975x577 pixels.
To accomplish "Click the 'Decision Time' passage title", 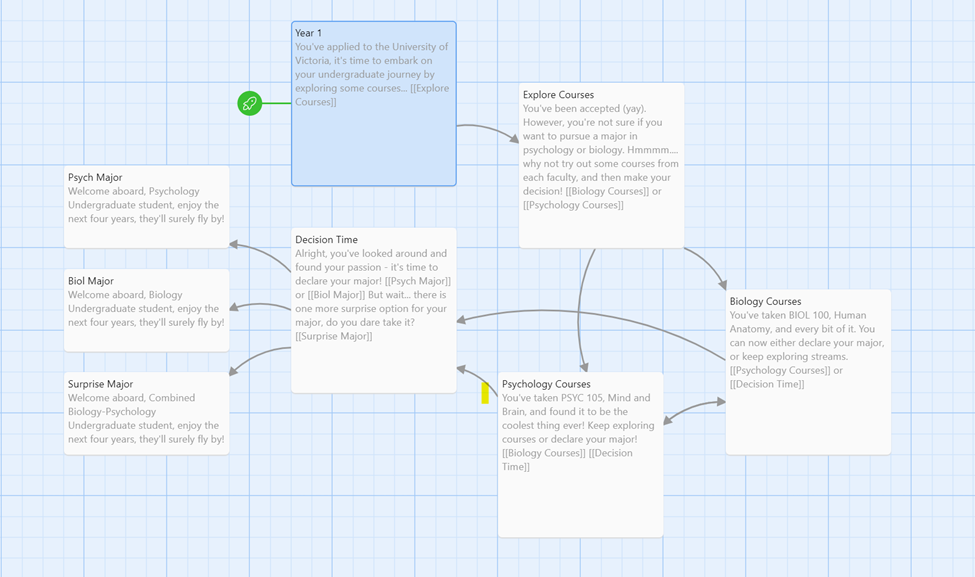I will coord(326,239).
